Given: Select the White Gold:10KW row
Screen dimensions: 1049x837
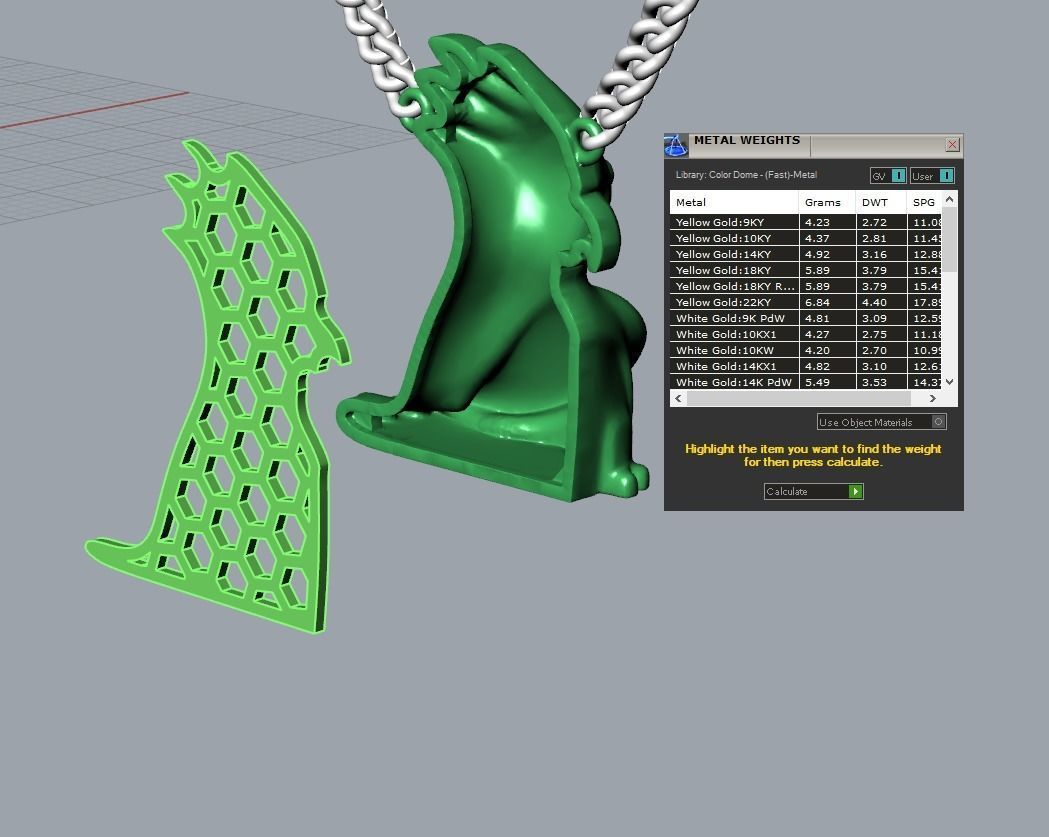Looking at the screenshot, I should point(805,351).
